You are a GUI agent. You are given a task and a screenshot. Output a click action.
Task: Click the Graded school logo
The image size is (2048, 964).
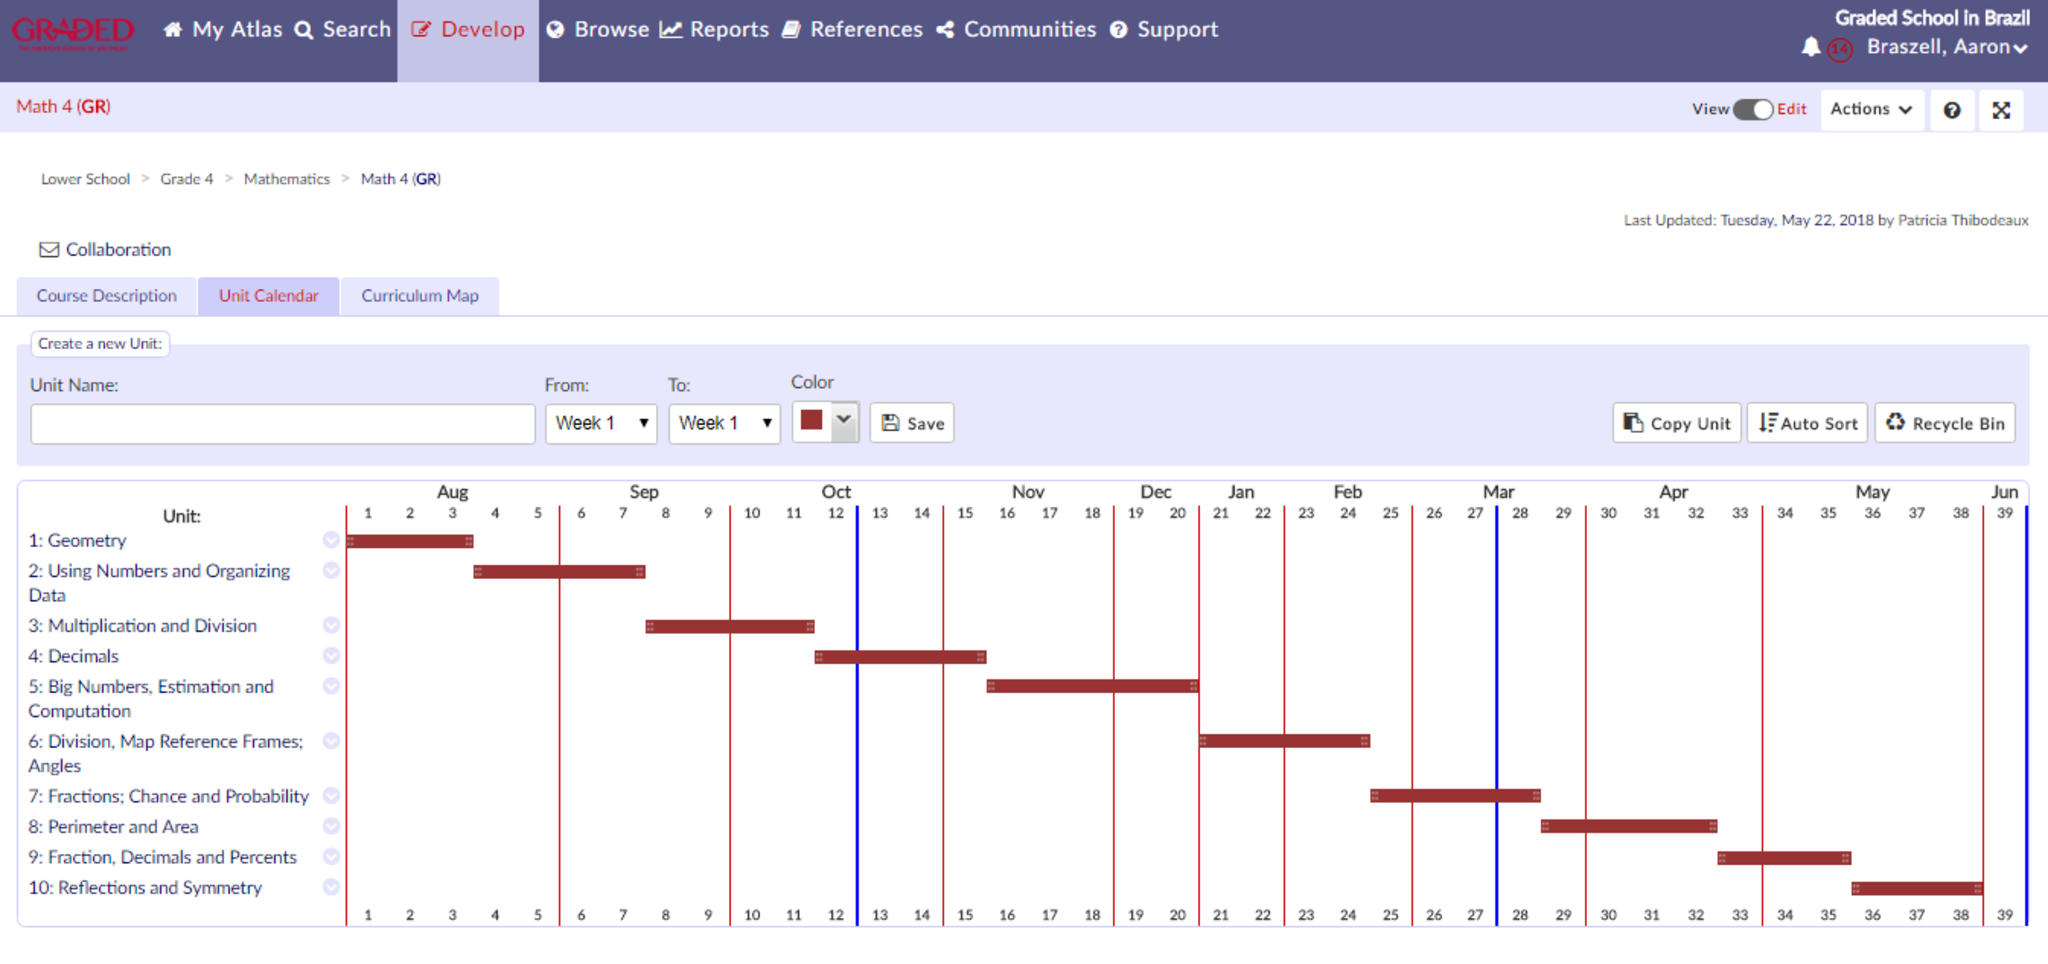click(72, 32)
